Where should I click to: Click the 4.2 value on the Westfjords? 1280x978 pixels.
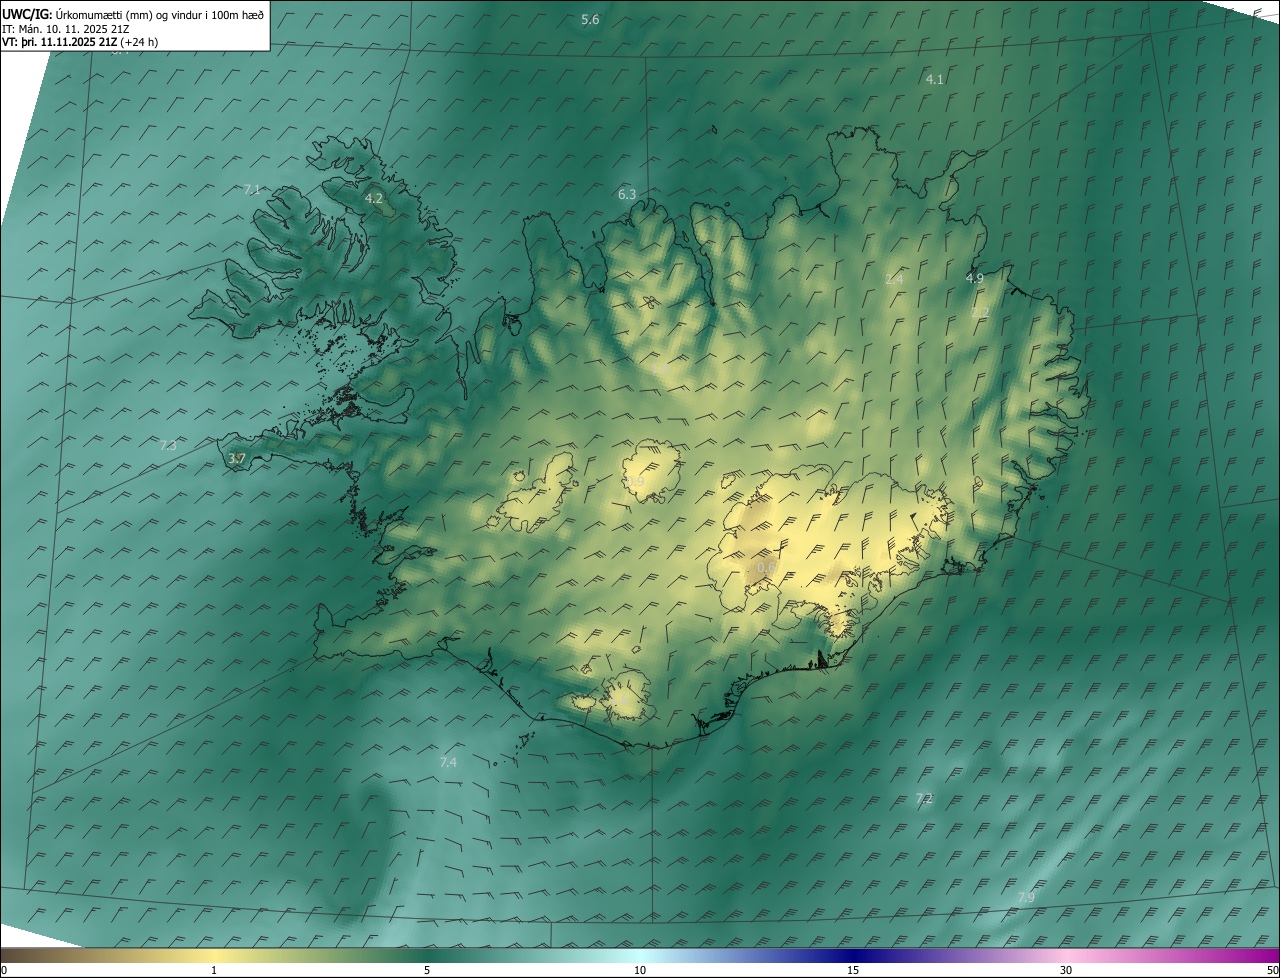[373, 199]
